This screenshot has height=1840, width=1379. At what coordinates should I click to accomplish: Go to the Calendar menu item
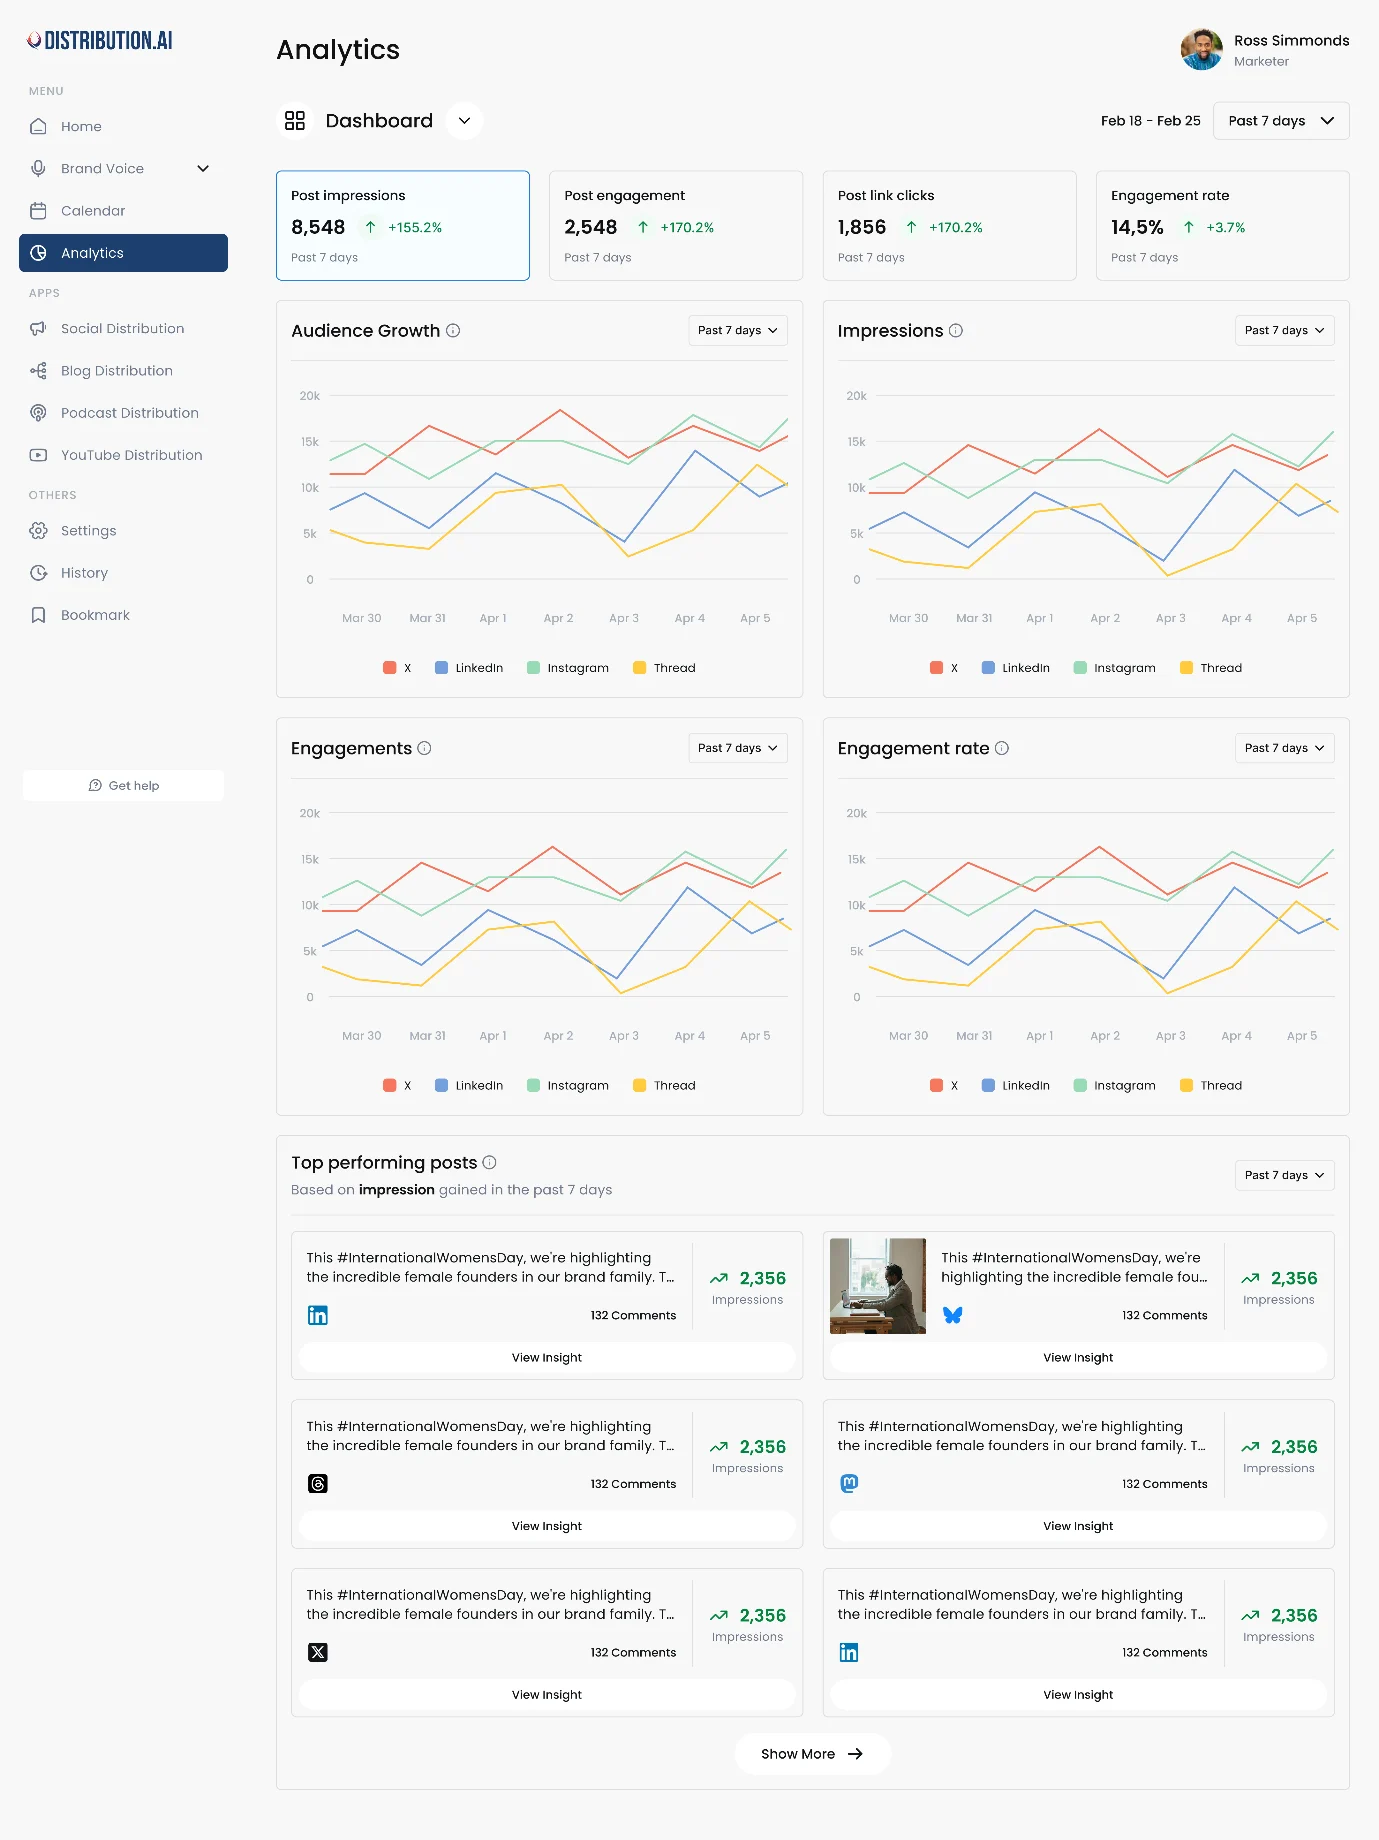(93, 211)
